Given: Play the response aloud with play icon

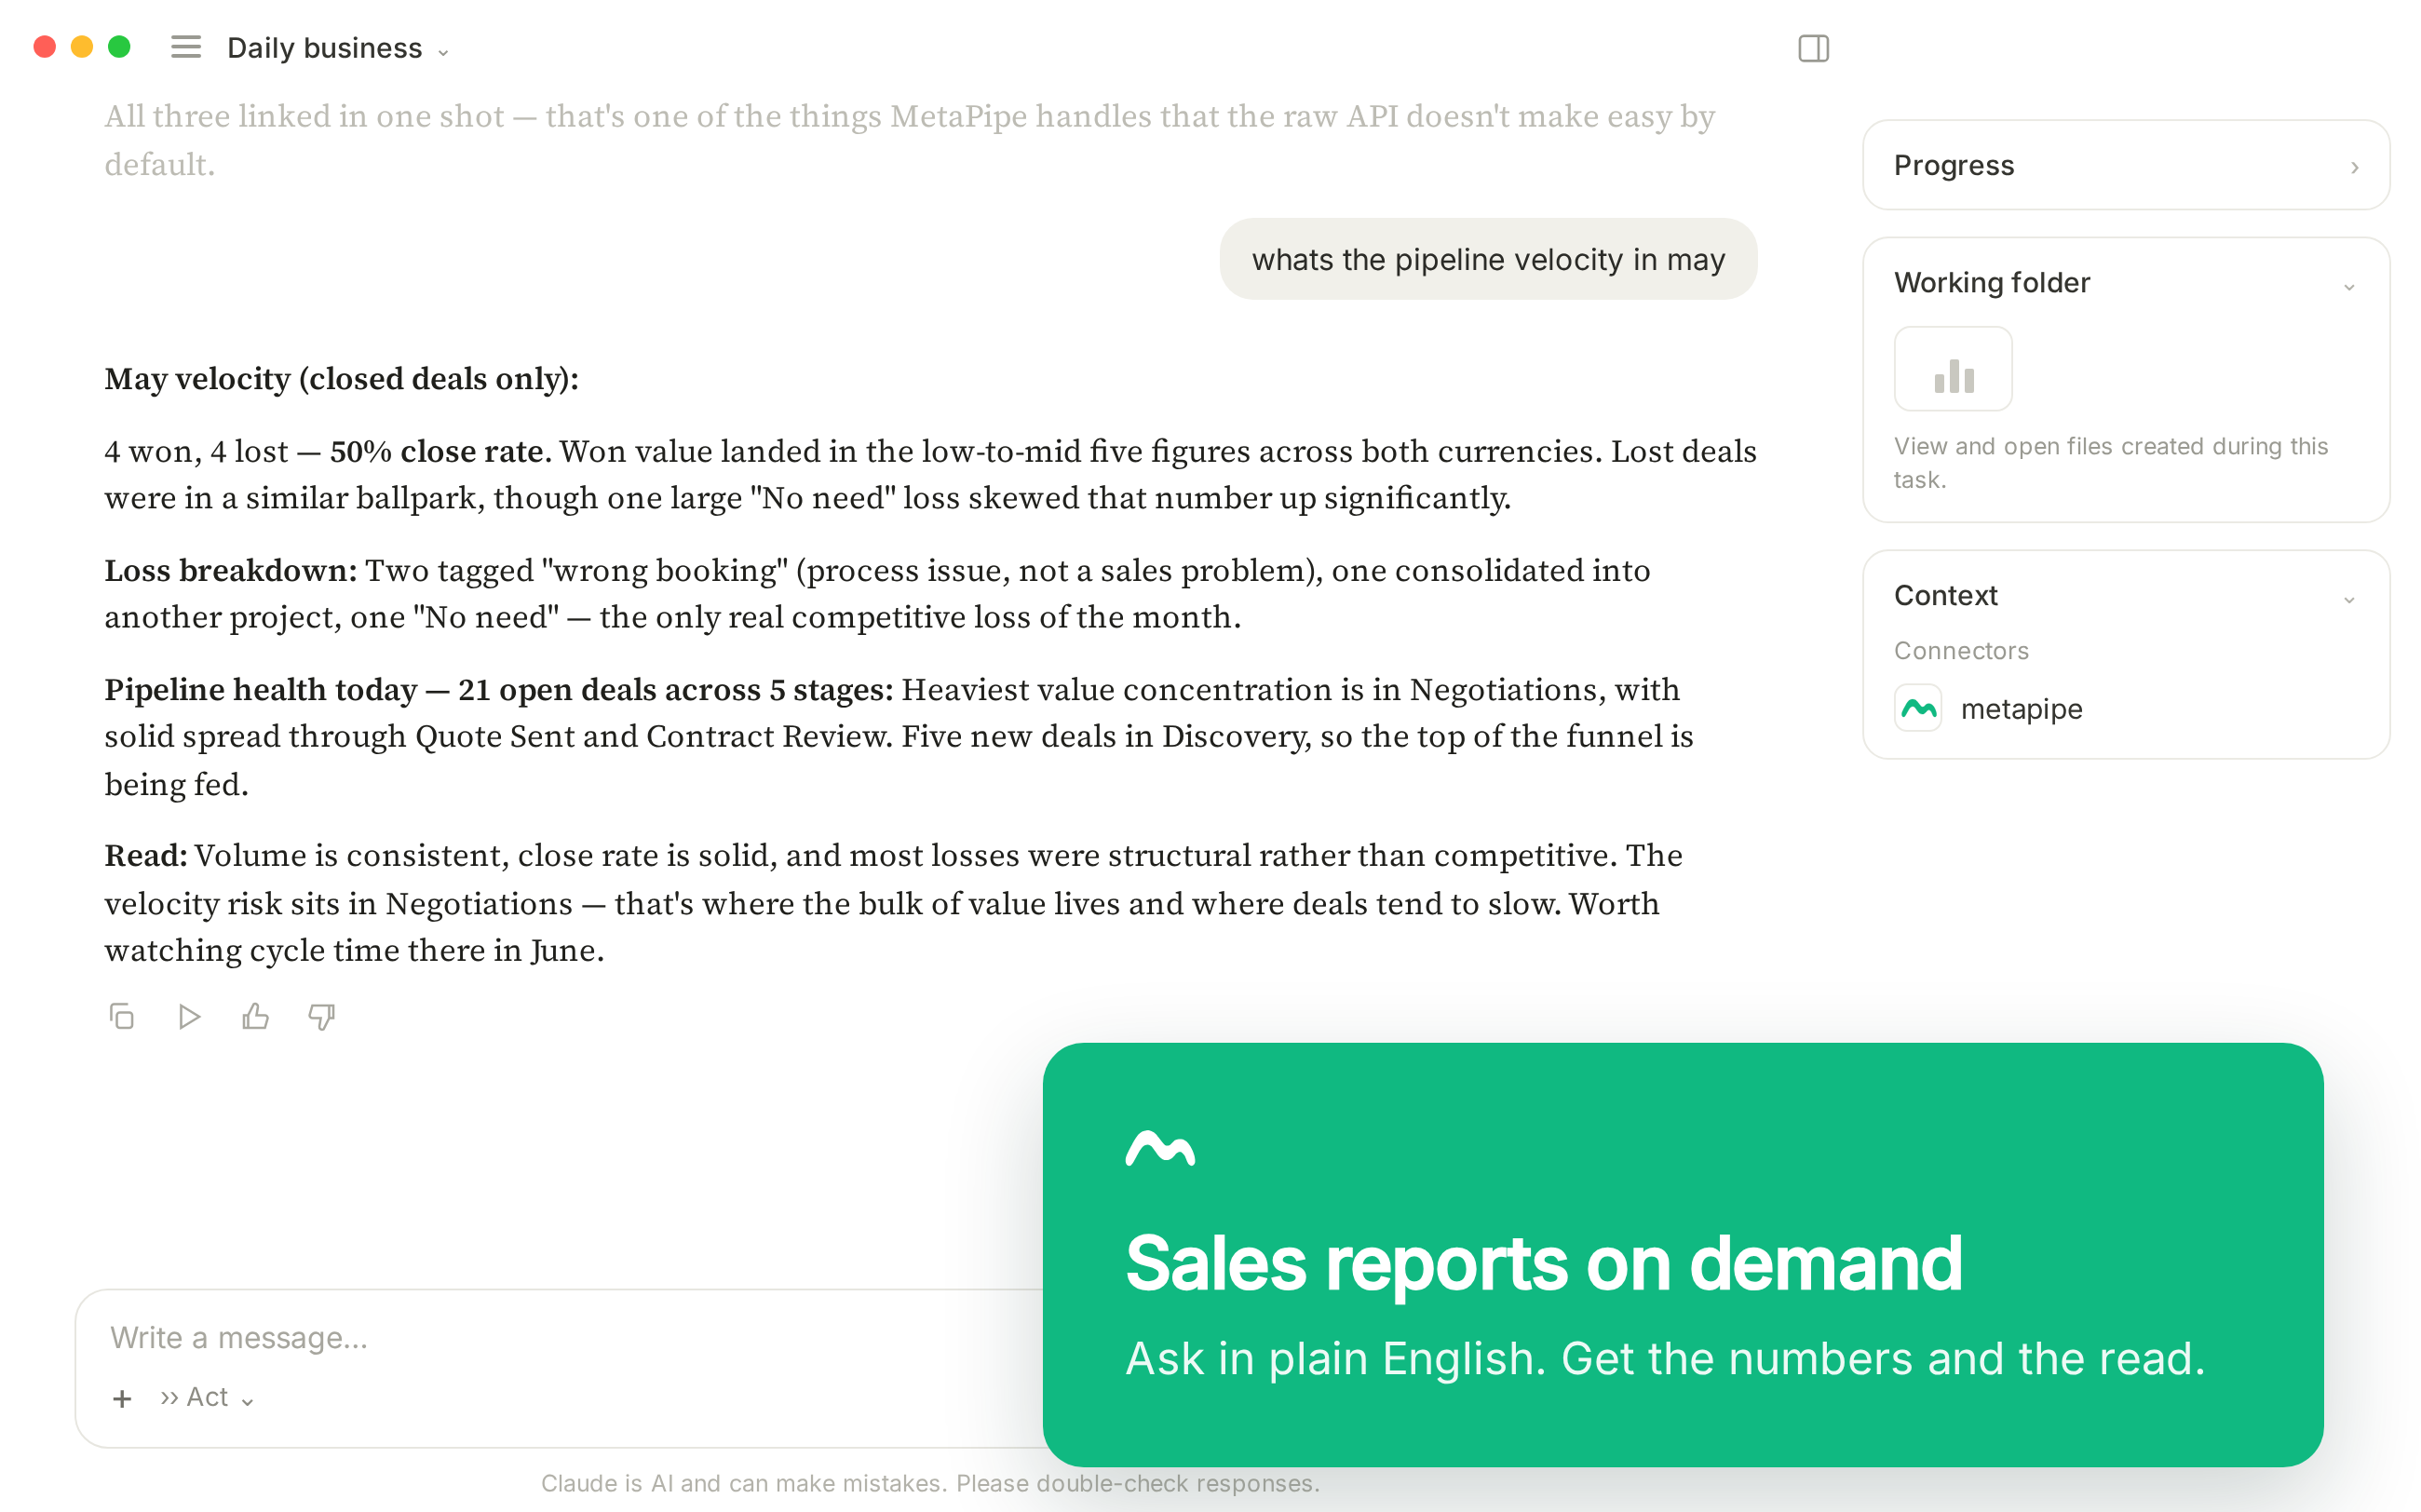Looking at the screenshot, I should point(188,1017).
